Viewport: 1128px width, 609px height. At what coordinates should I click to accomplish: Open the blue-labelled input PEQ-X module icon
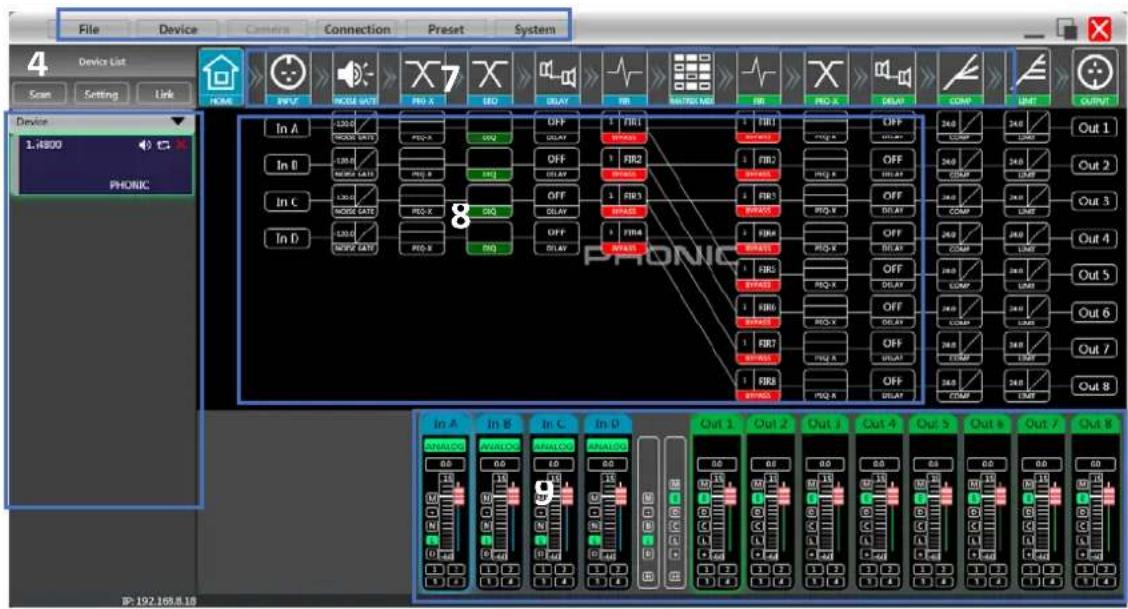pos(422,78)
